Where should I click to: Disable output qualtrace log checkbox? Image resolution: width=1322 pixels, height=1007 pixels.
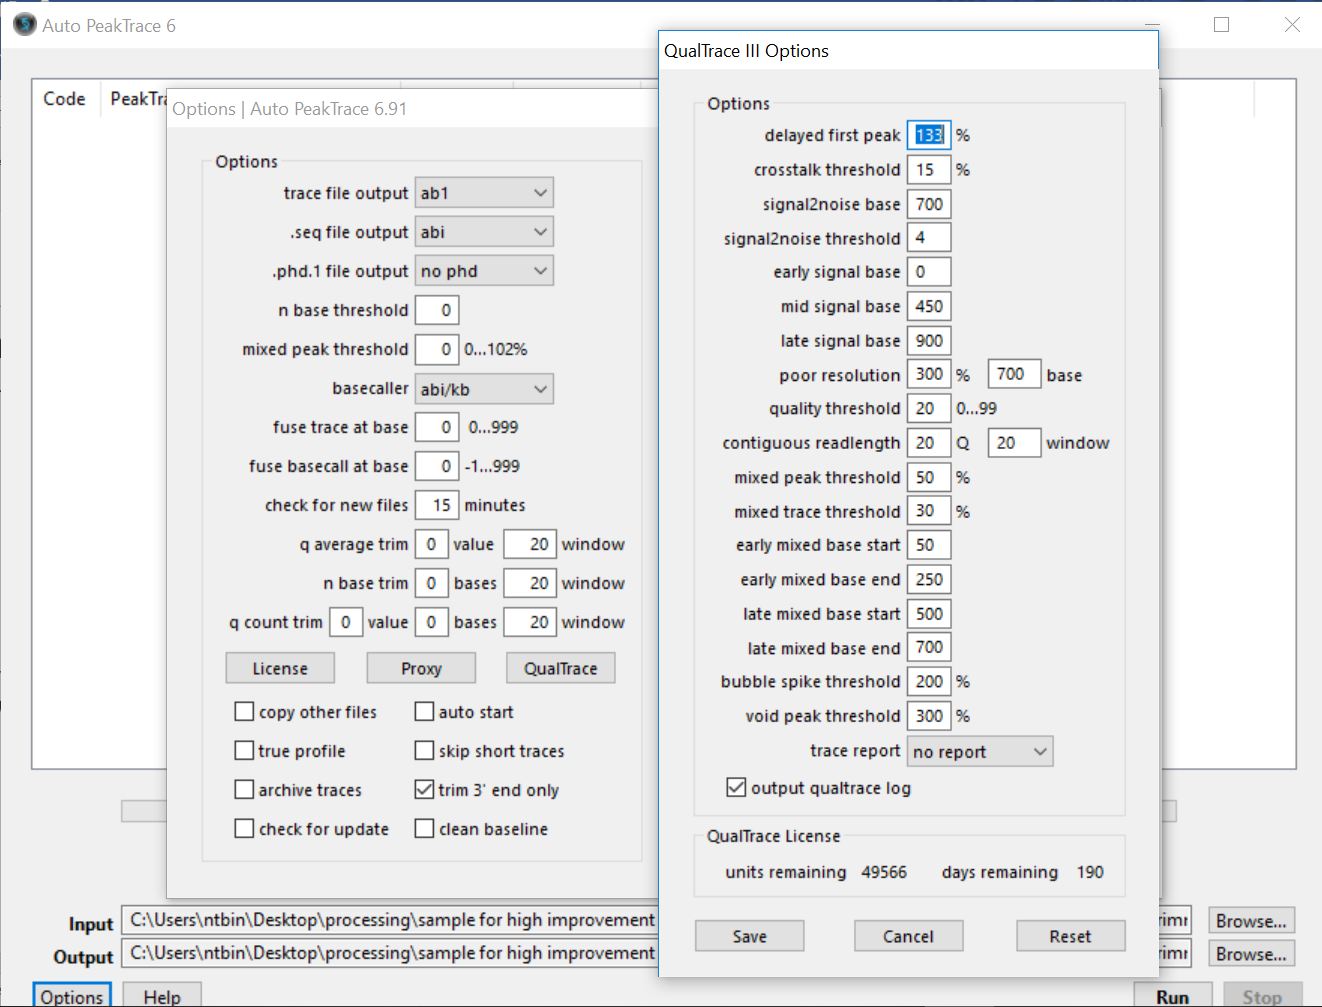coord(736,788)
